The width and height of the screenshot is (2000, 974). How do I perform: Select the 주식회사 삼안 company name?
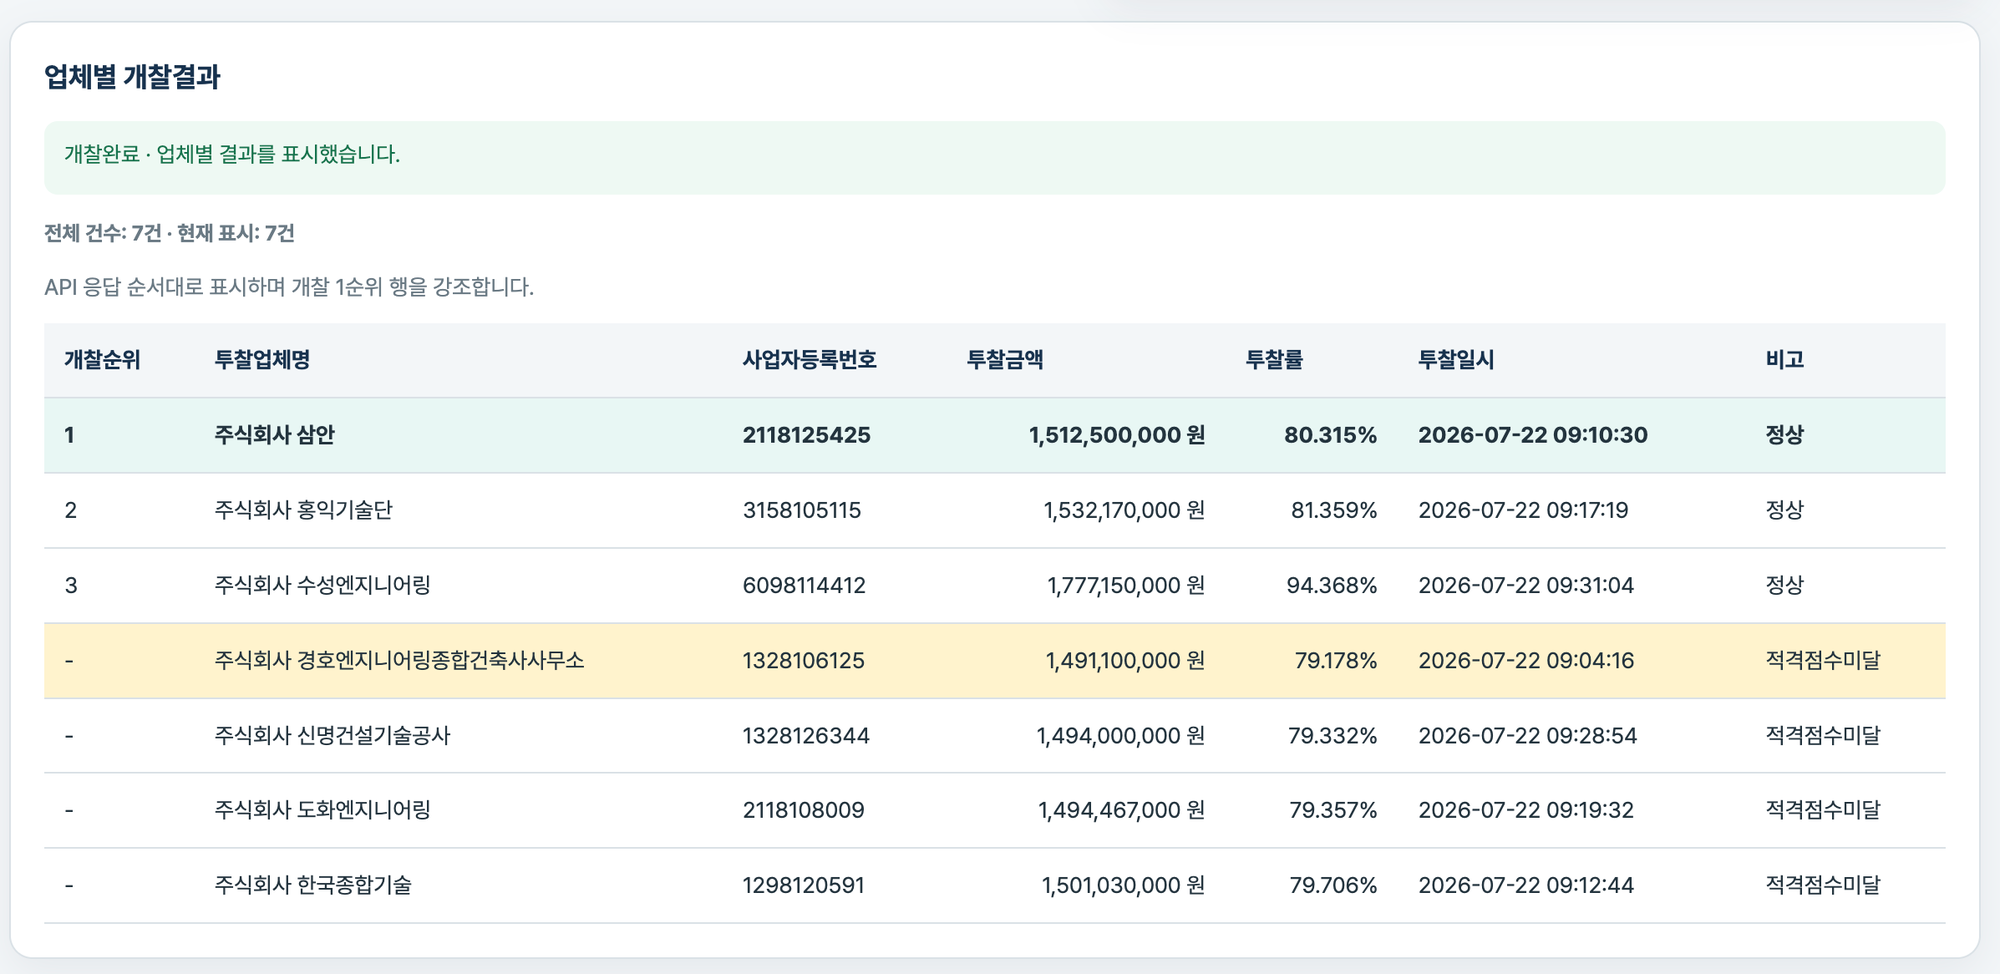point(274,435)
